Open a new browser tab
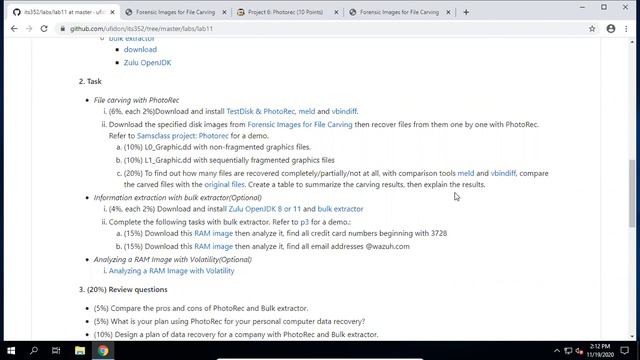640x360 pixels. point(466,12)
